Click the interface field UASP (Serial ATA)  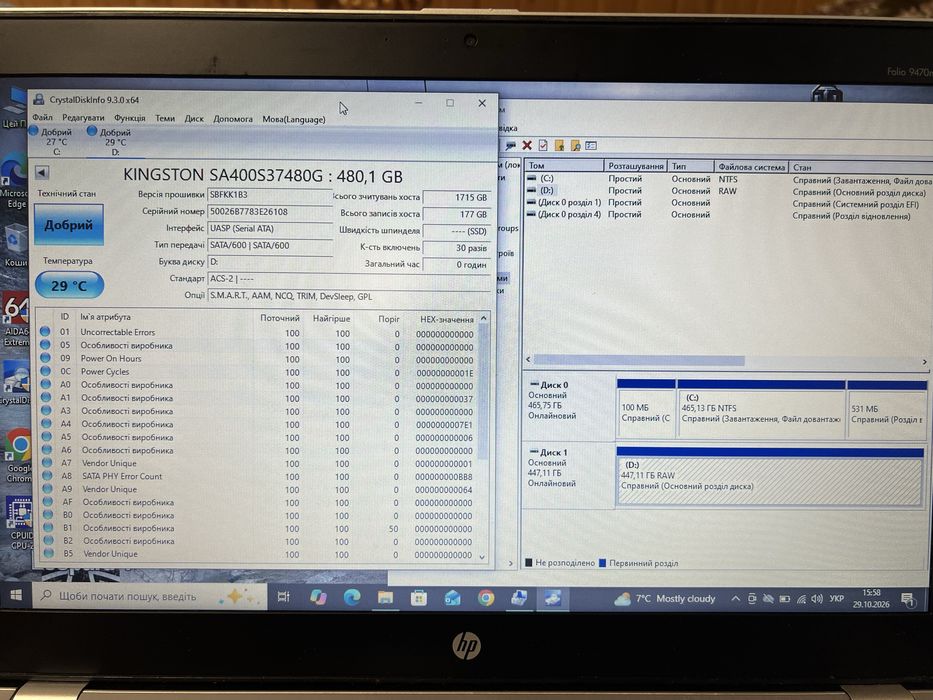point(270,228)
